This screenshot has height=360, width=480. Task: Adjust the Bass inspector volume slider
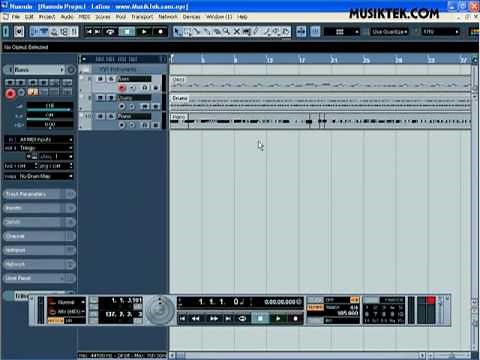(50, 107)
